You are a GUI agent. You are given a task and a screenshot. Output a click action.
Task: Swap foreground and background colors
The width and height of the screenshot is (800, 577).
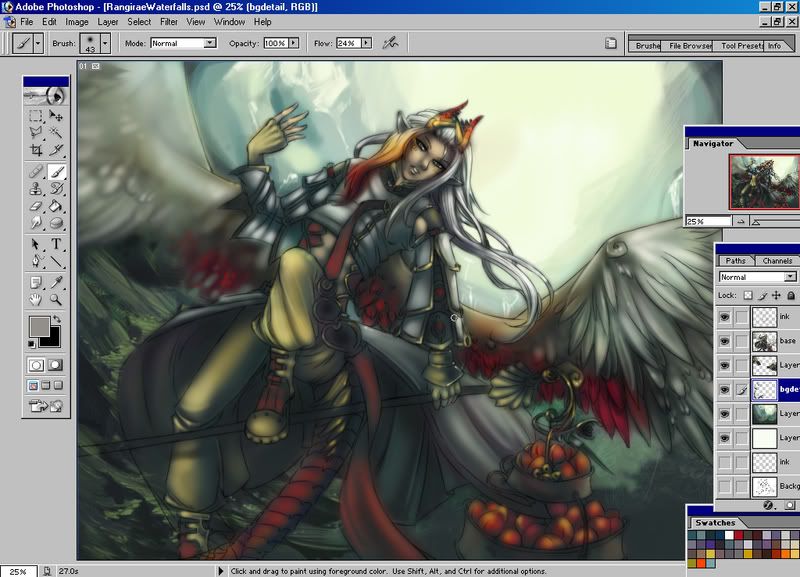click(x=57, y=319)
